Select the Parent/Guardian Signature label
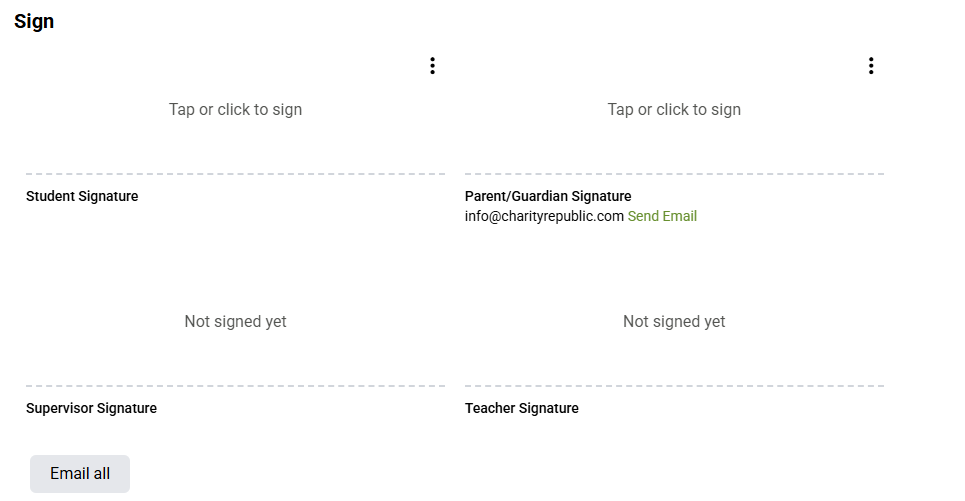The height and width of the screenshot is (501, 965). point(548,196)
